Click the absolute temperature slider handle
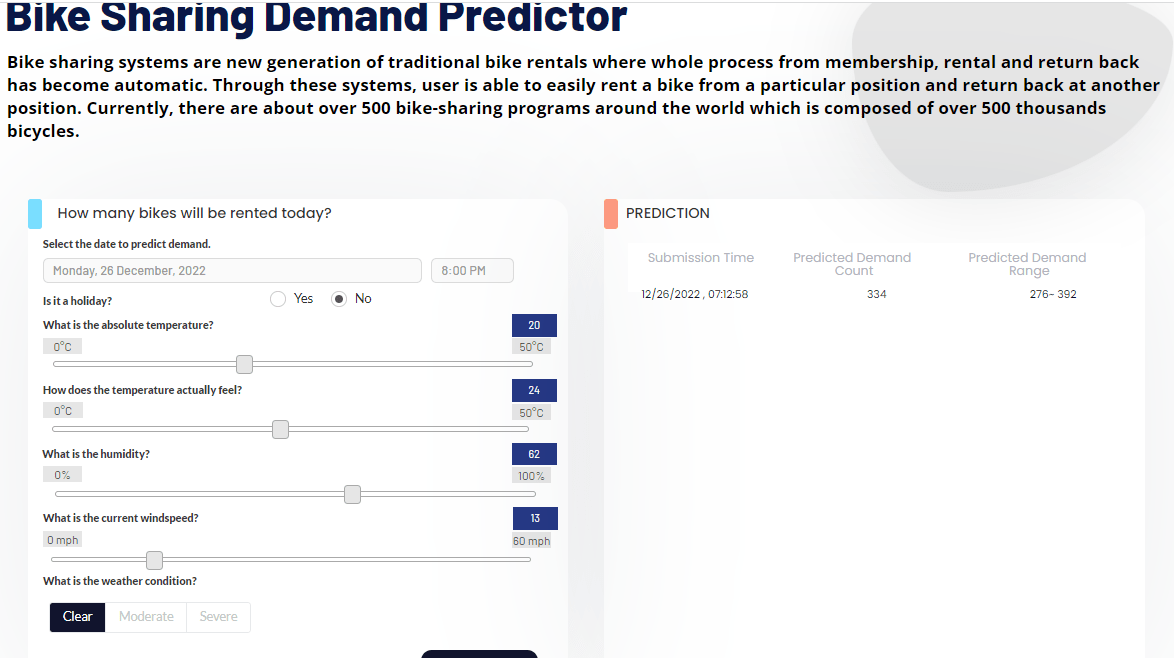Screen dimensions: 1174x658 pyautogui.click(x=244, y=364)
